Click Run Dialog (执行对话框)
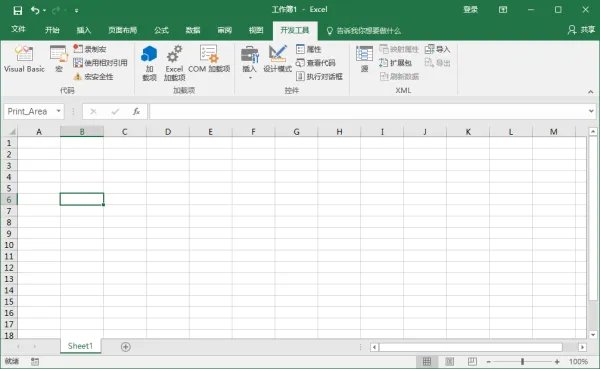The height and width of the screenshot is (369, 600). pos(319,77)
